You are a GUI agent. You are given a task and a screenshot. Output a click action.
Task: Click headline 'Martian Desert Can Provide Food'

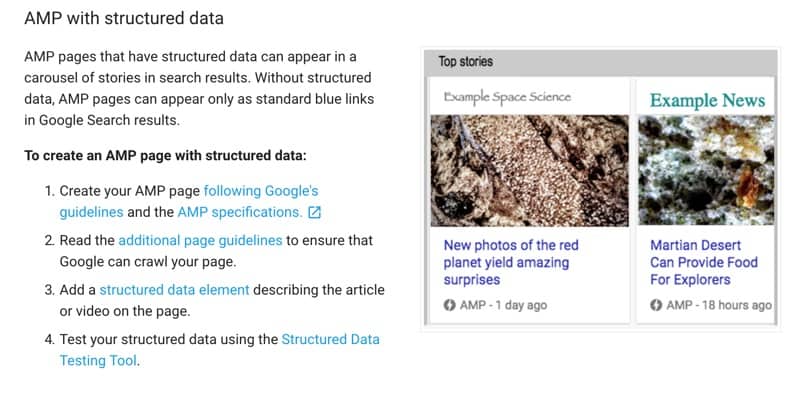pos(704,262)
